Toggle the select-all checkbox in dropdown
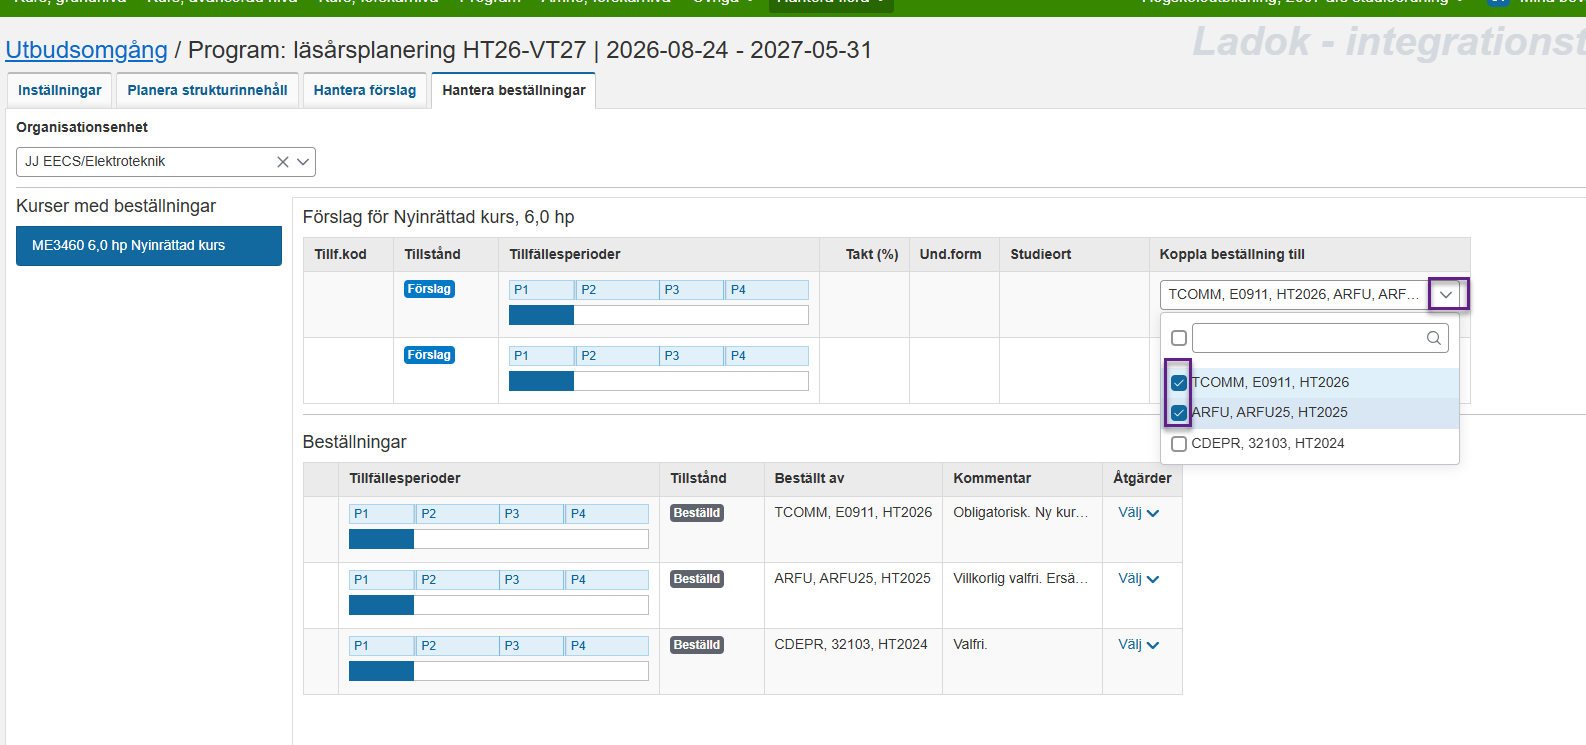 pos(1179,338)
